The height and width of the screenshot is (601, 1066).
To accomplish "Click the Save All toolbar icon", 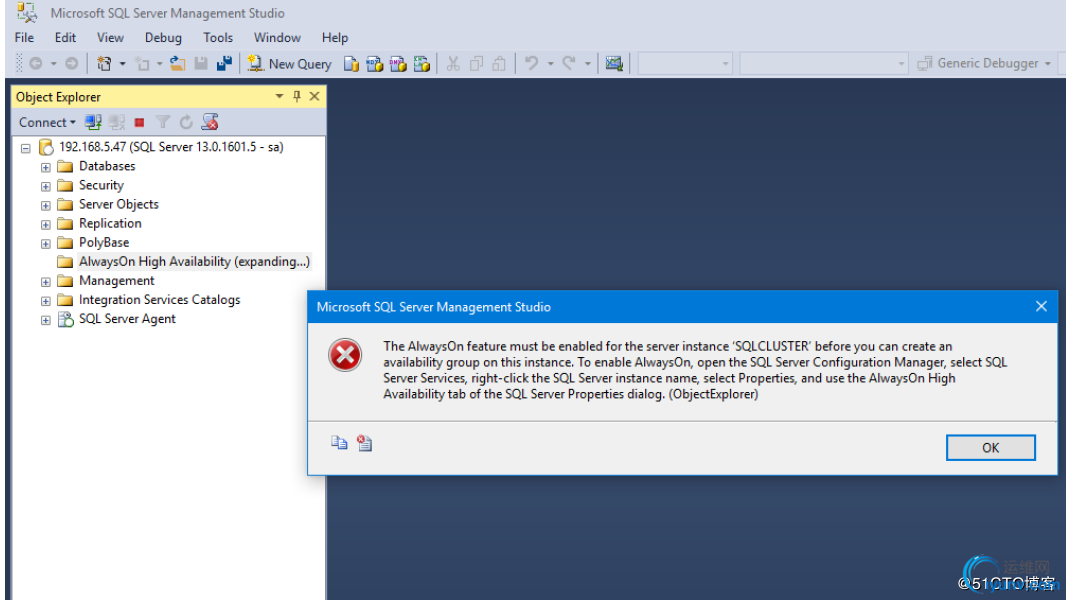I will click(x=224, y=64).
